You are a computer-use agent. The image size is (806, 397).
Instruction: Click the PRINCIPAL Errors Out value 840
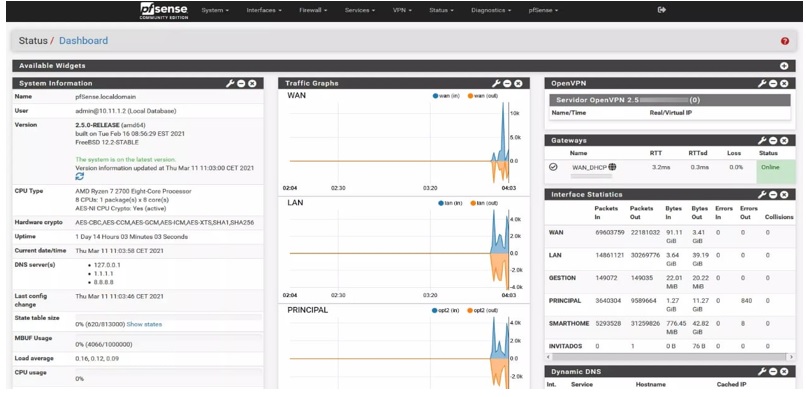click(x=746, y=300)
